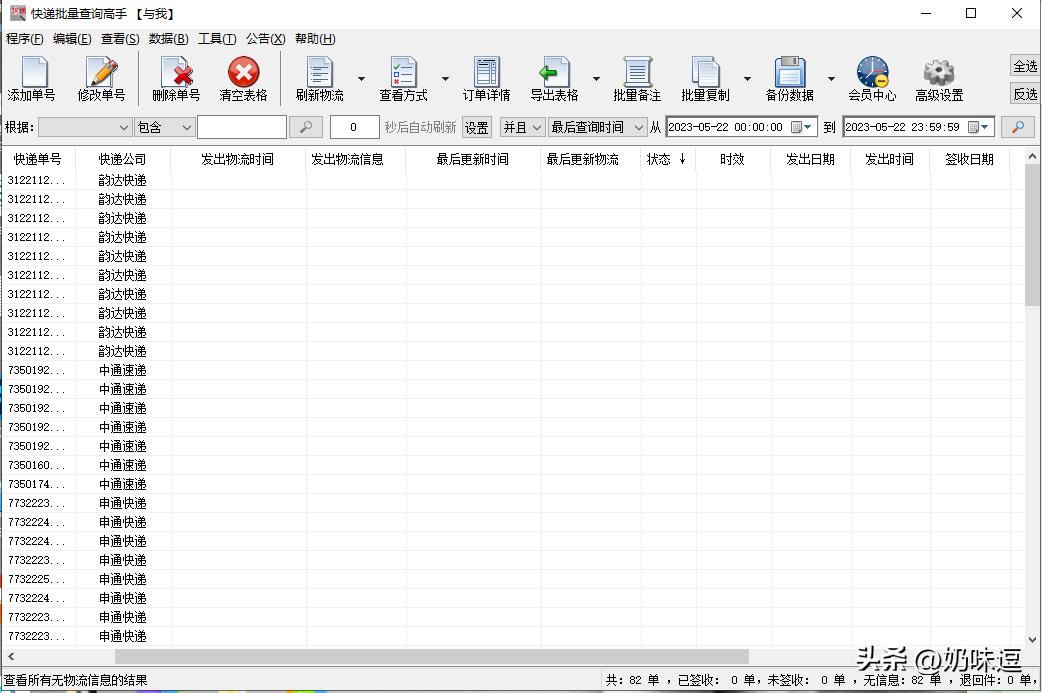Sort by 发出日期 column header

point(810,159)
